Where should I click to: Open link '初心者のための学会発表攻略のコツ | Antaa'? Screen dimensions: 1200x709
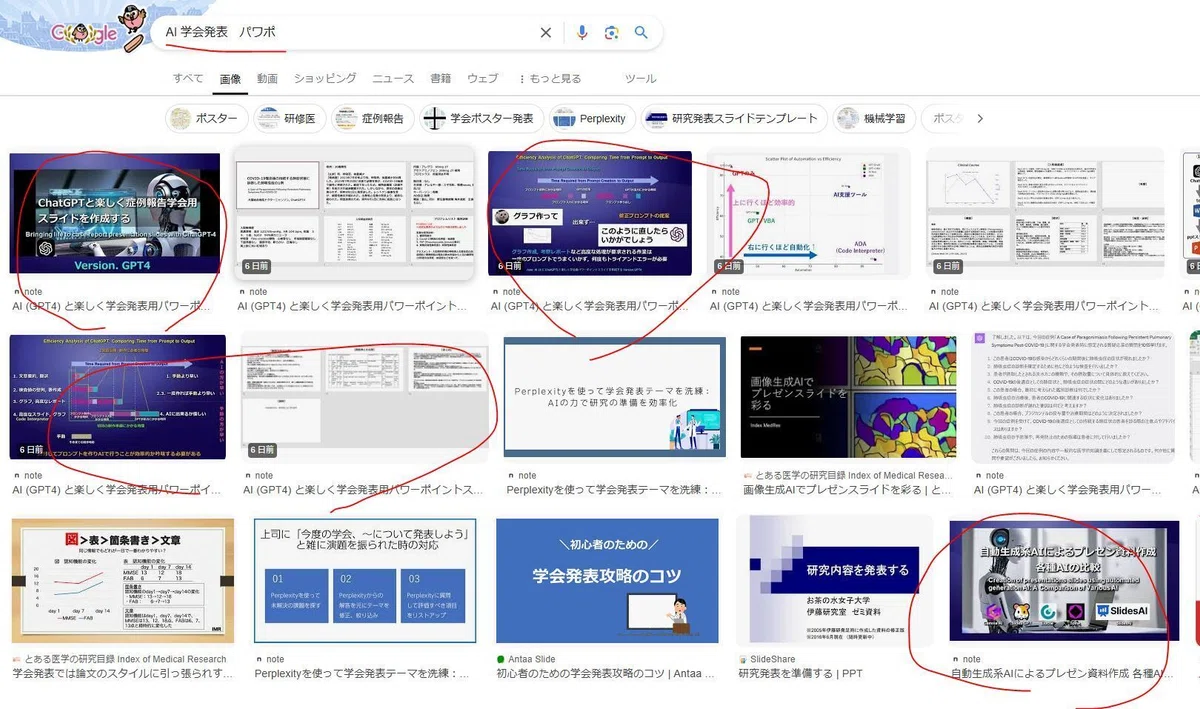[604, 674]
